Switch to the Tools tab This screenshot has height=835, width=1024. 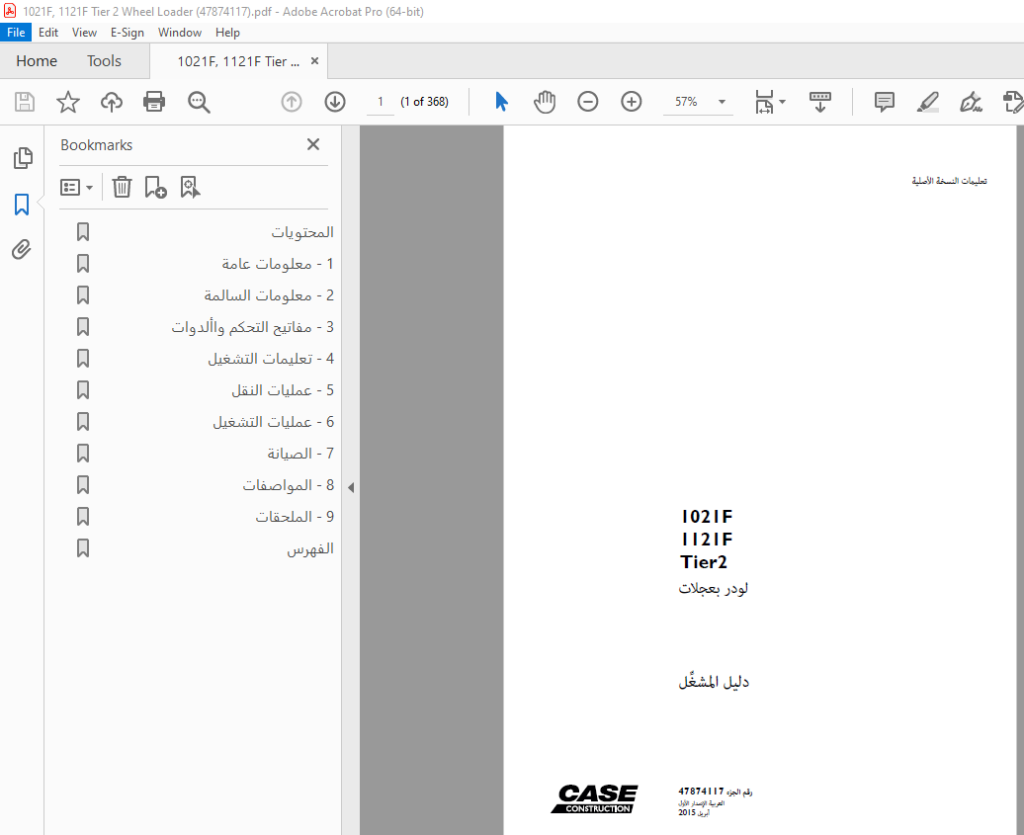pos(104,61)
